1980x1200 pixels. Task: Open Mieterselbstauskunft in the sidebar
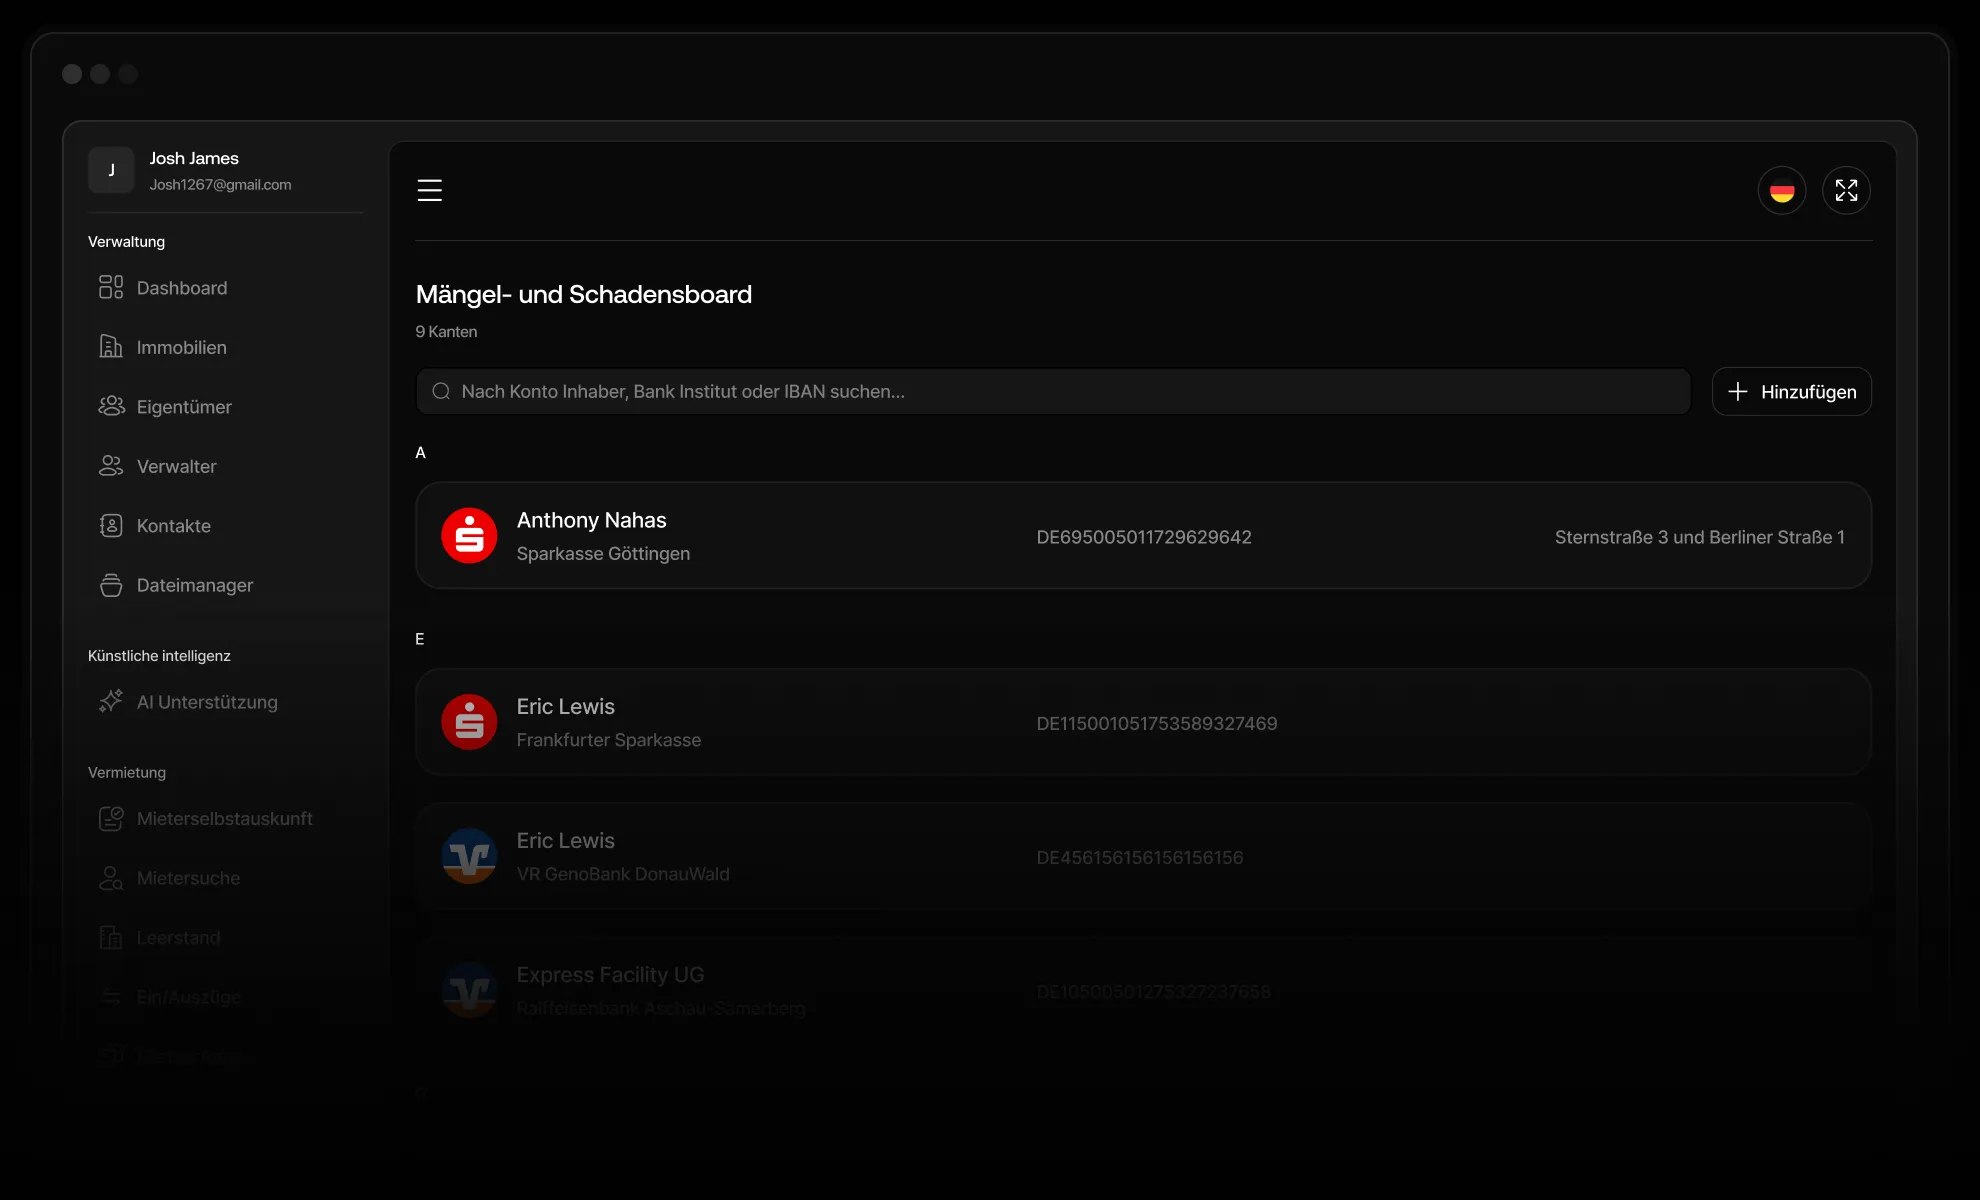pyautogui.click(x=224, y=819)
